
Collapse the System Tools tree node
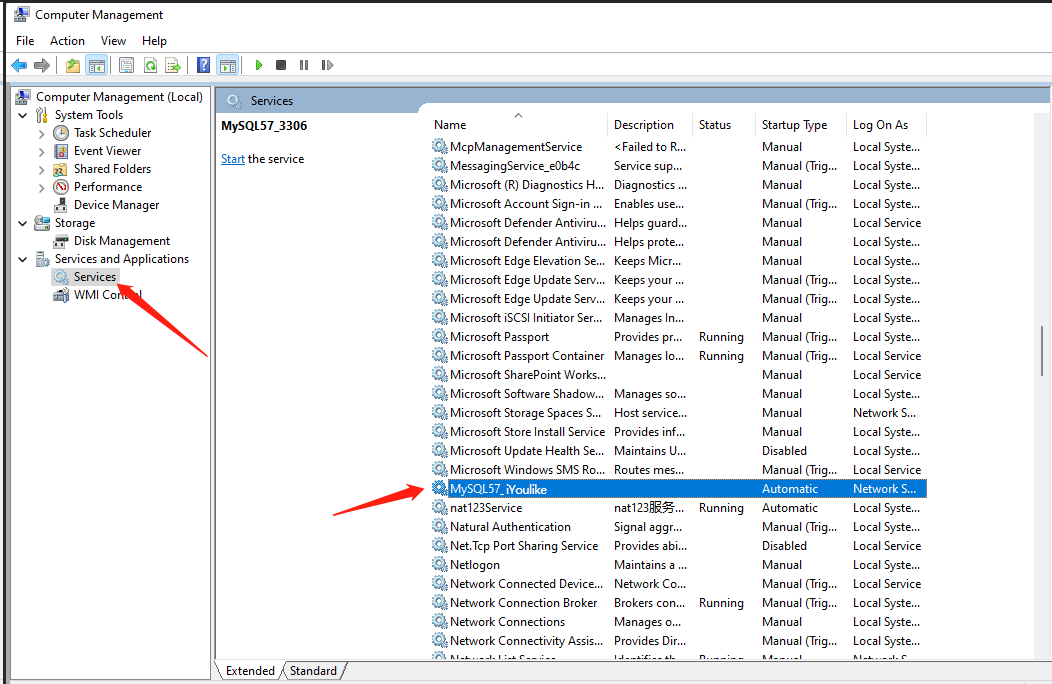click(x=23, y=115)
